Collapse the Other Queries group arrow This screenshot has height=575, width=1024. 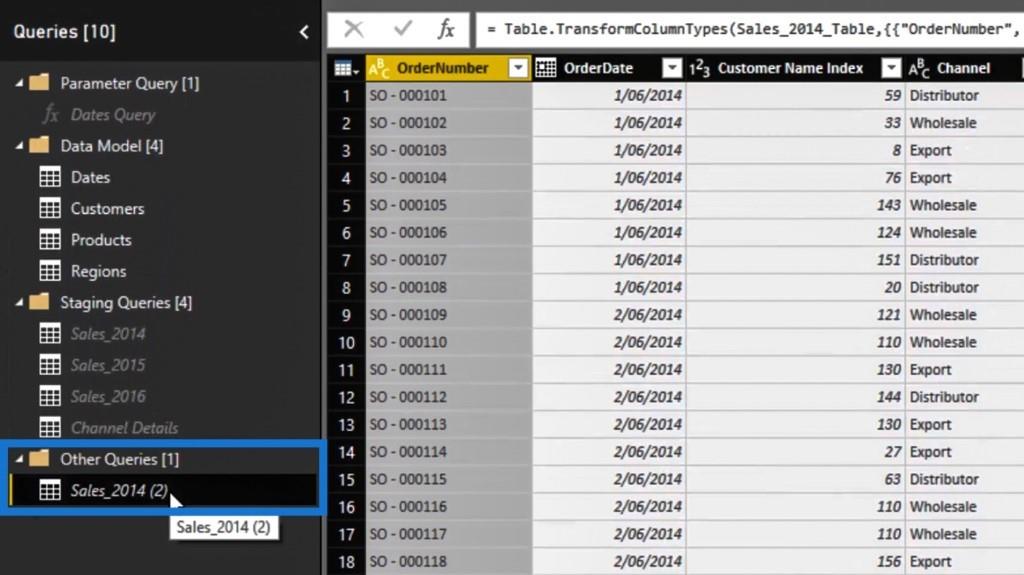pyautogui.click(x=19, y=459)
